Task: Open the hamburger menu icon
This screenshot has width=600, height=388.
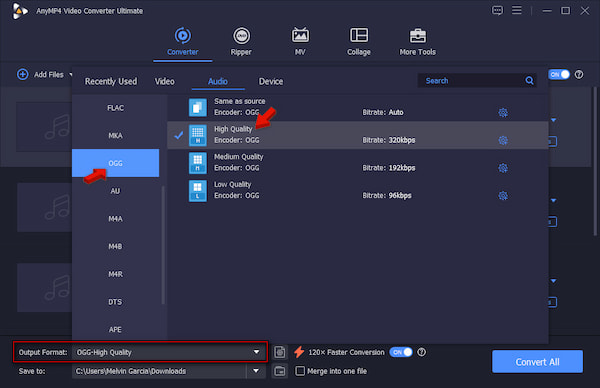Action: click(517, 10)
